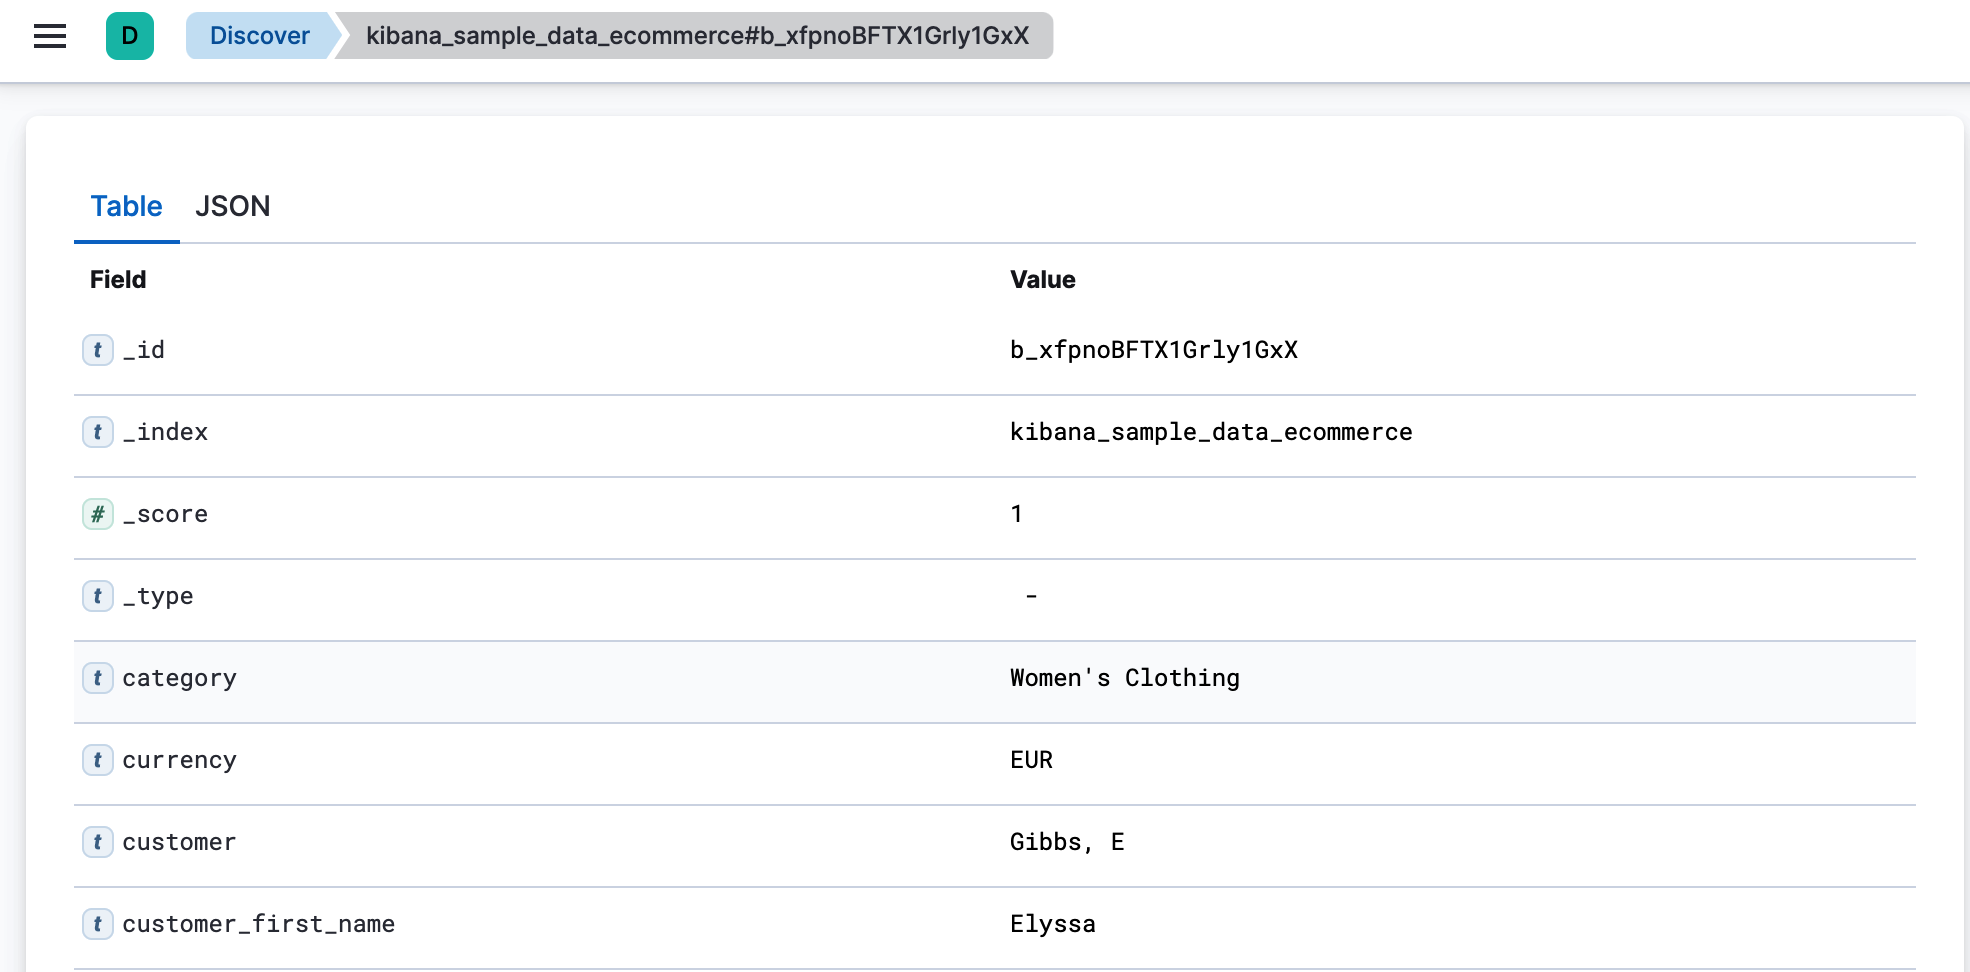Click the customer value Gibbs, E
The height and width of the screenshot is (972, 1970).
coord(1067,842)
